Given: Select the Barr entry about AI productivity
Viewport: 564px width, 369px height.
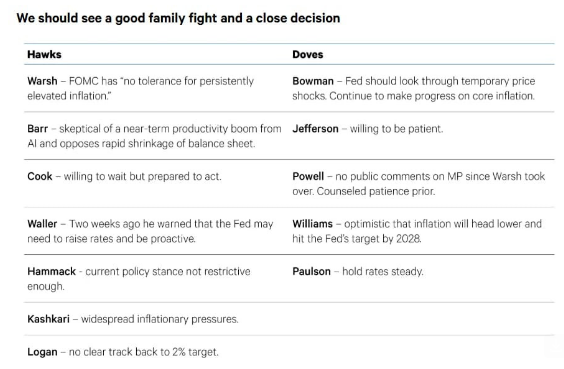Looking at the screenshot, I should tap(154, 136).
